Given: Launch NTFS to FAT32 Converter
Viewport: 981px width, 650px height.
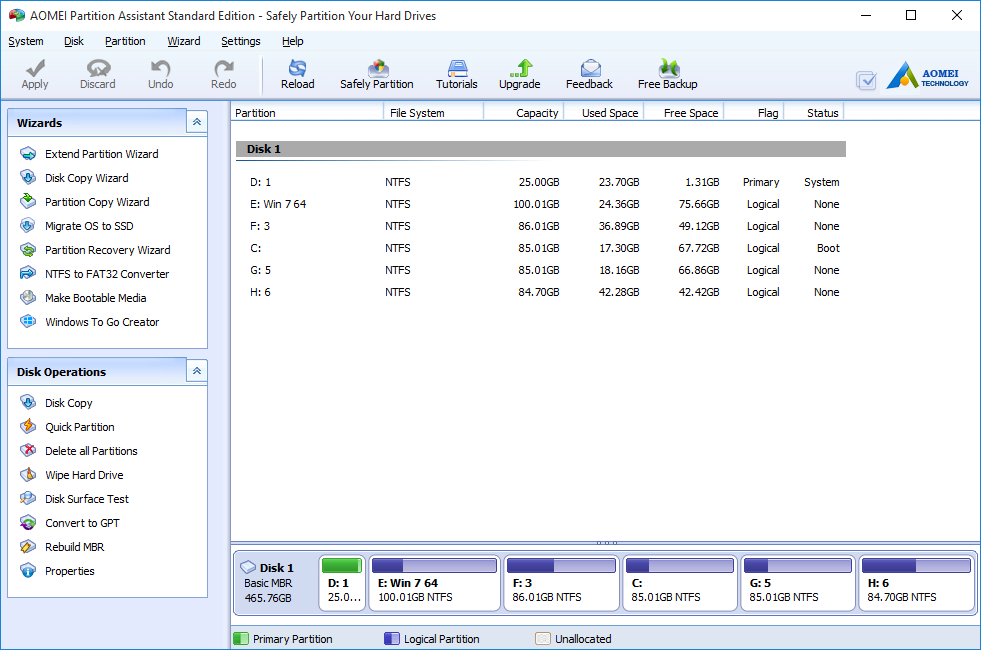Looking at the screenshot, I should point(107,274).
